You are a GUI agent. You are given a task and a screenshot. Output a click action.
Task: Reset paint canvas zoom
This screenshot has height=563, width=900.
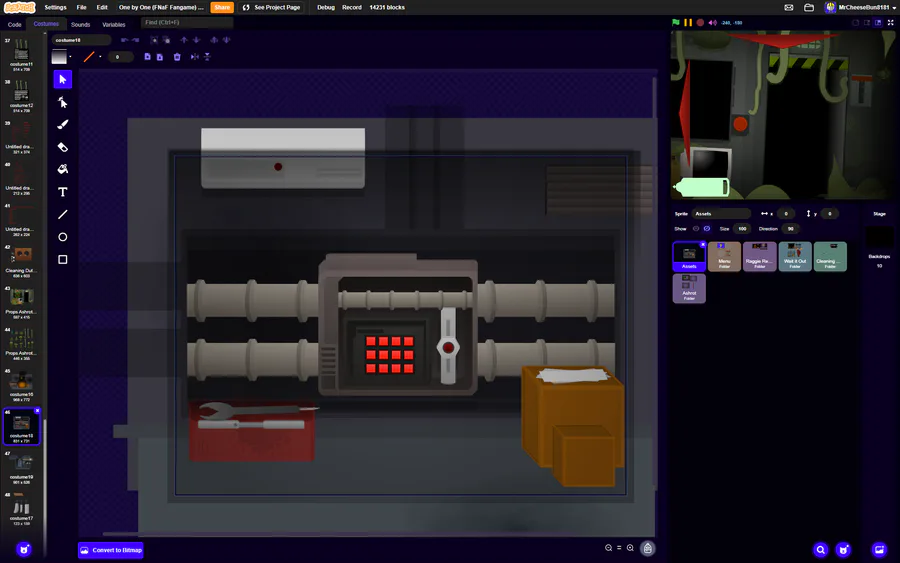tap(619, 548)
